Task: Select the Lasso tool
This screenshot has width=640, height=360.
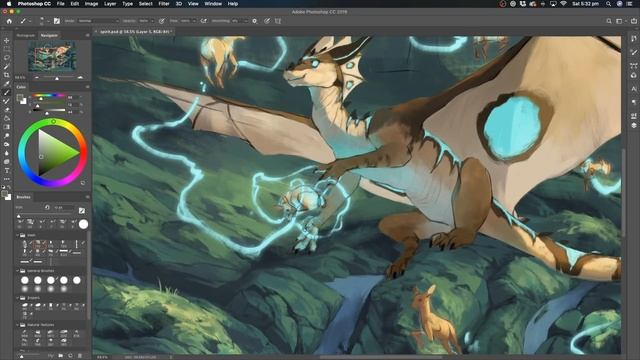Action: point(7,58)
